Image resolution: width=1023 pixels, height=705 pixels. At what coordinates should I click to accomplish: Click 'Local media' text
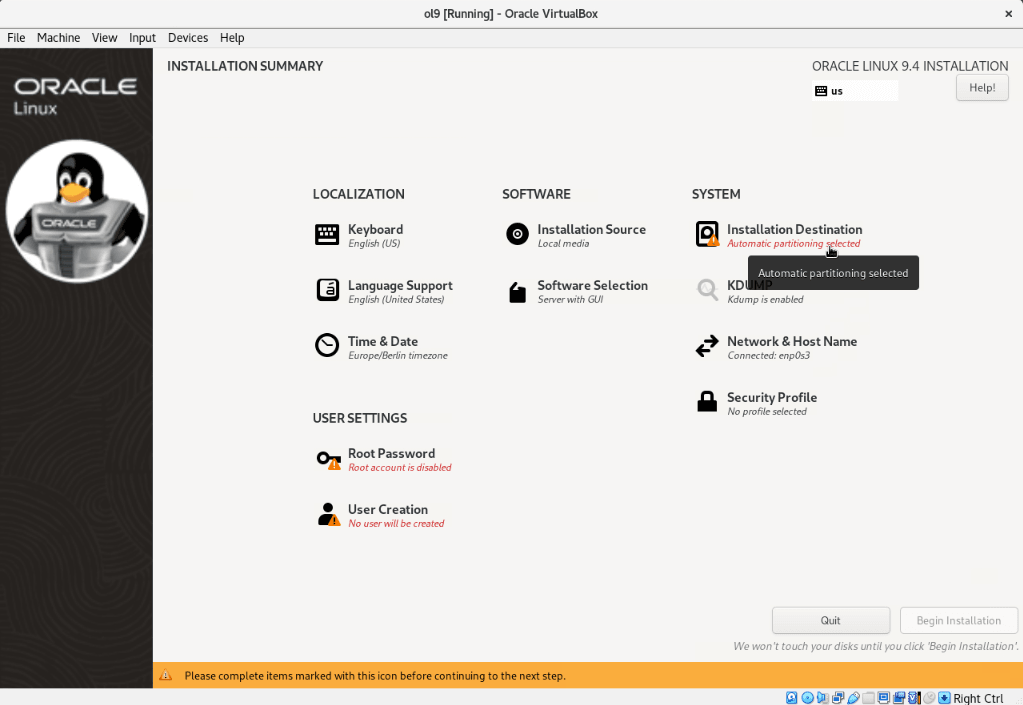(x=563, y=243)
